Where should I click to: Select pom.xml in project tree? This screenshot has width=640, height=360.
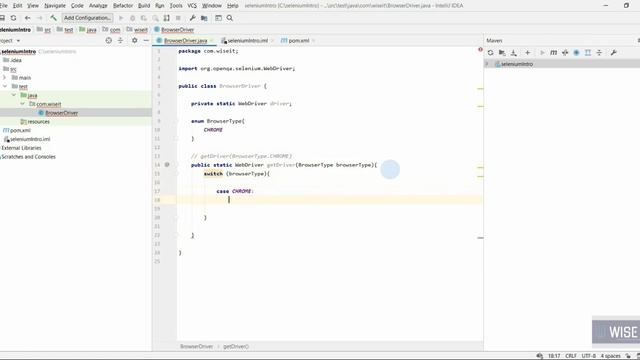tap(20, 130)
